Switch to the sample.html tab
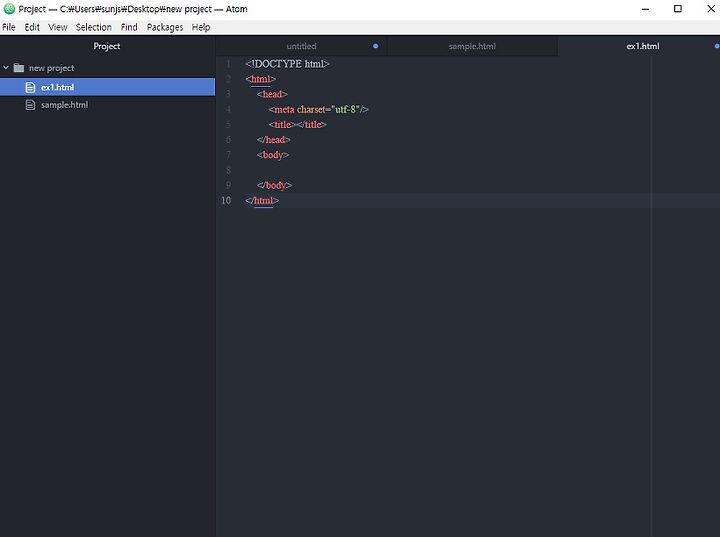 pyautogui.click(x=472, y=46)
